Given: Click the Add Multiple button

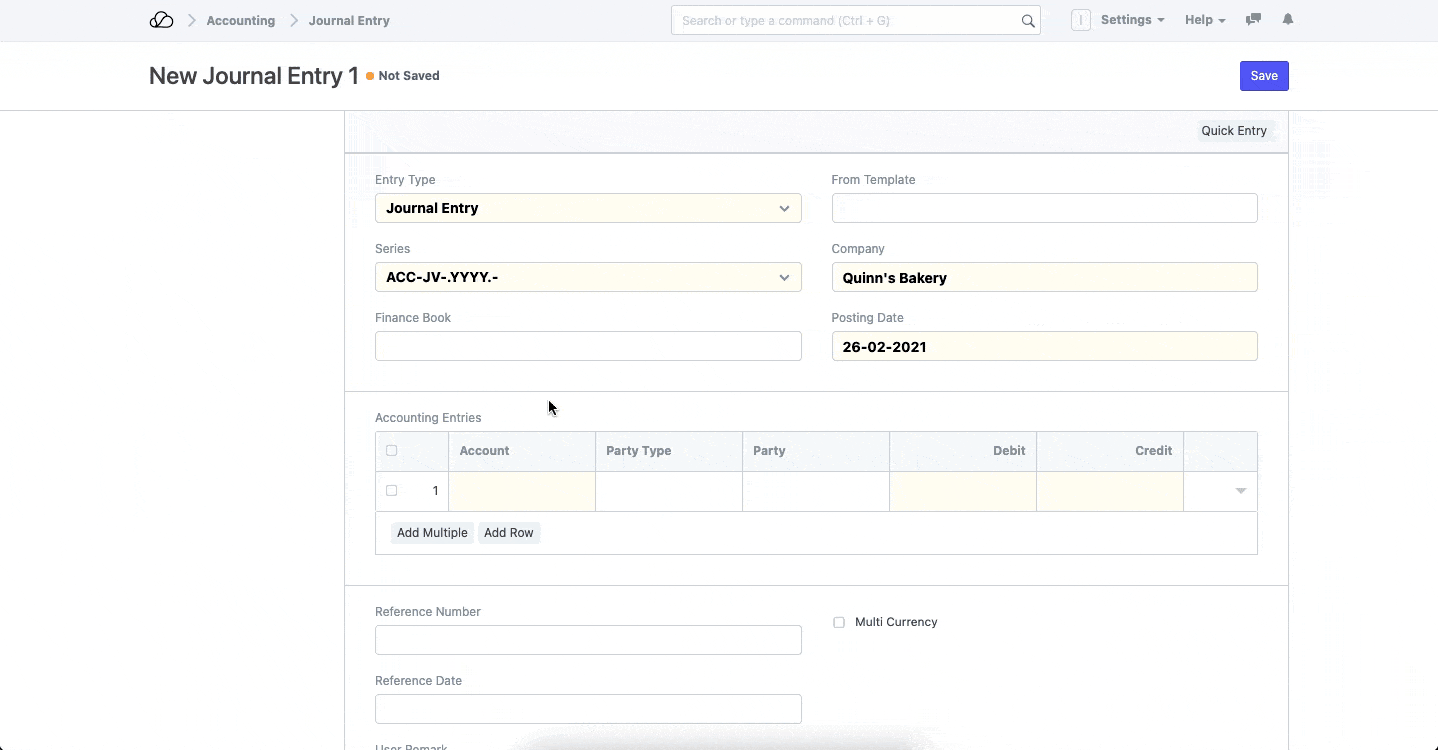Looking at the screenshot, I should [x=432, y=533].
